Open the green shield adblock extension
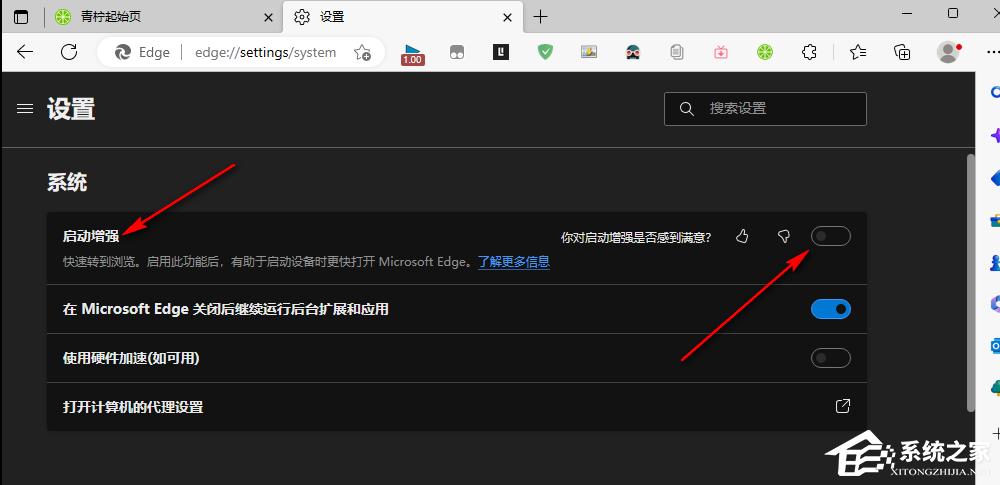 [545, 52]
